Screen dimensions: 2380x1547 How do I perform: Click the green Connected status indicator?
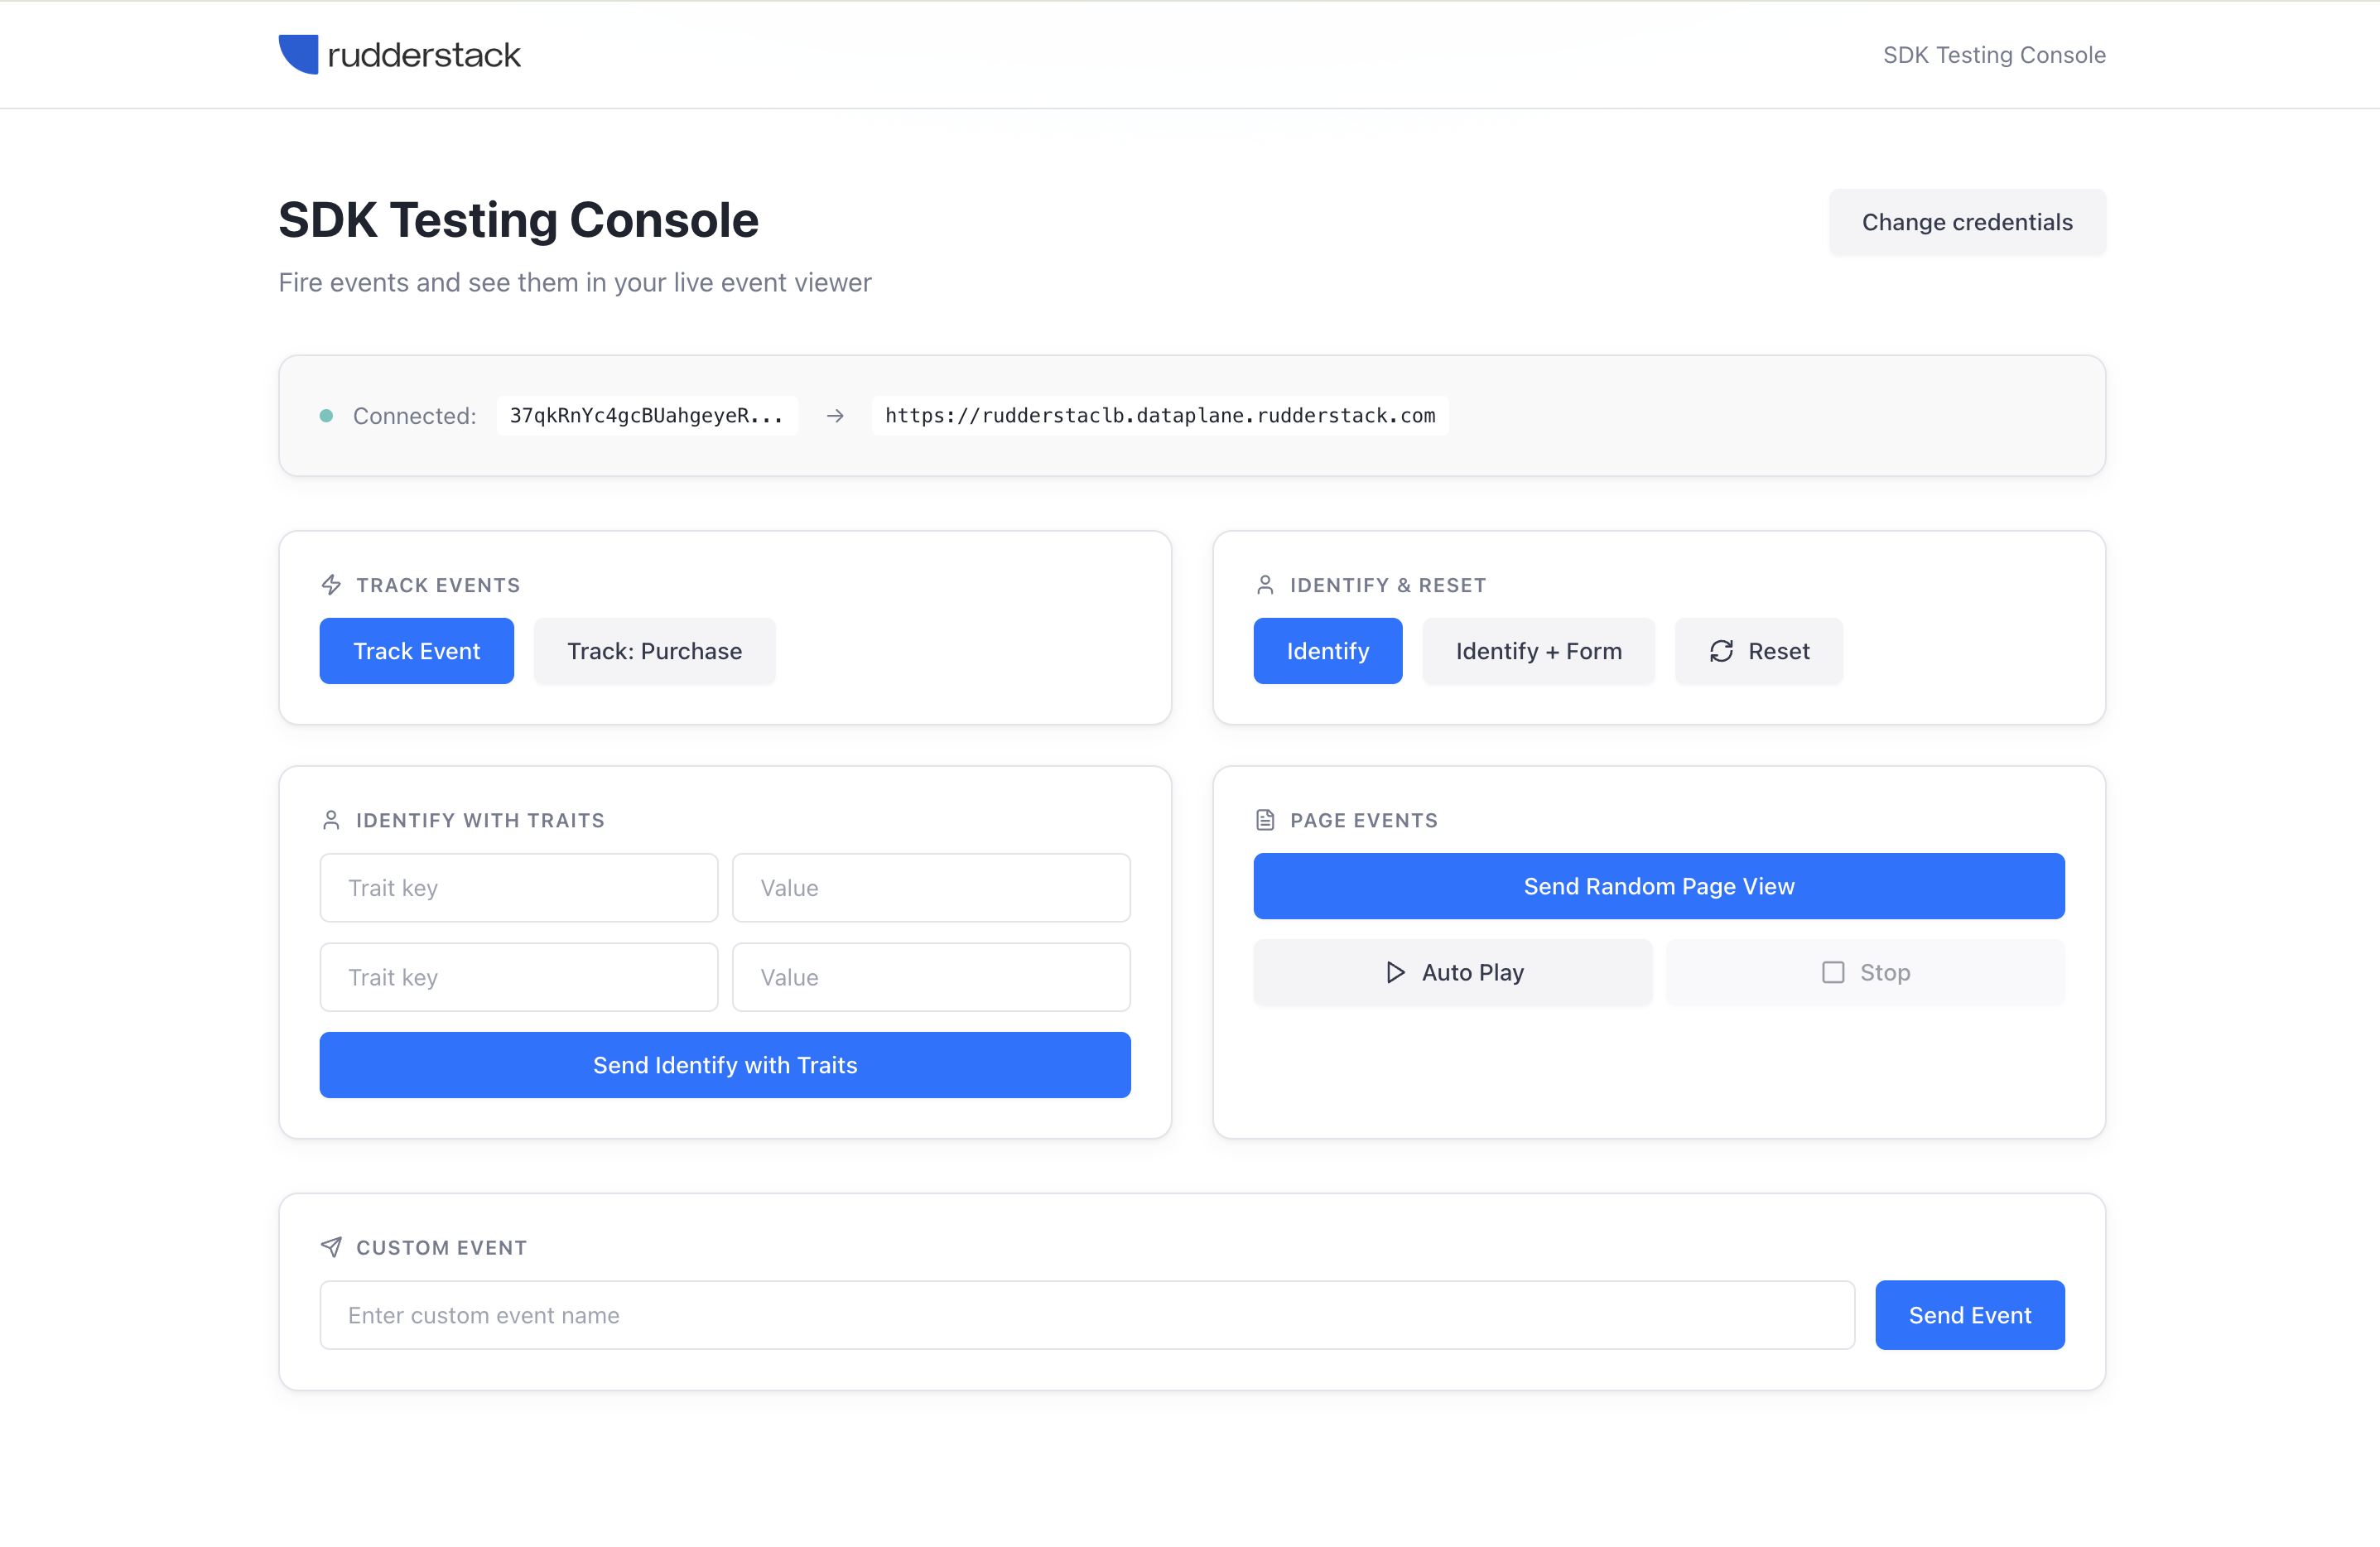[327, 415]
